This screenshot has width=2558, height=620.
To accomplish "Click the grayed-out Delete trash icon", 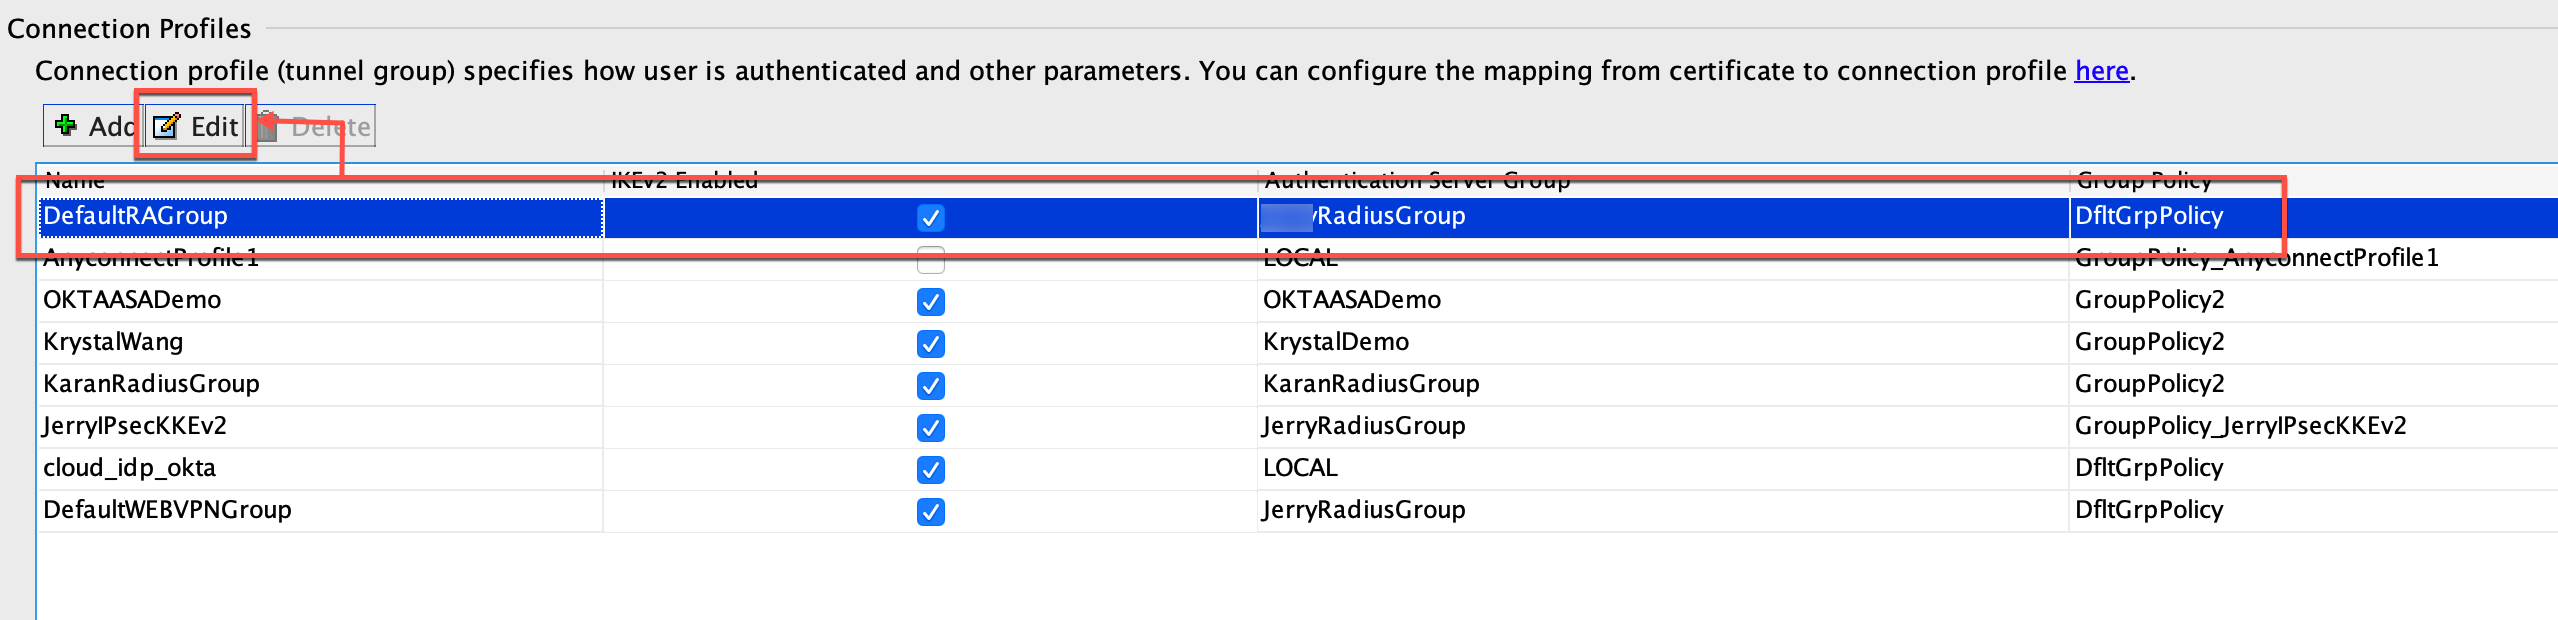I will coord(267,127).
